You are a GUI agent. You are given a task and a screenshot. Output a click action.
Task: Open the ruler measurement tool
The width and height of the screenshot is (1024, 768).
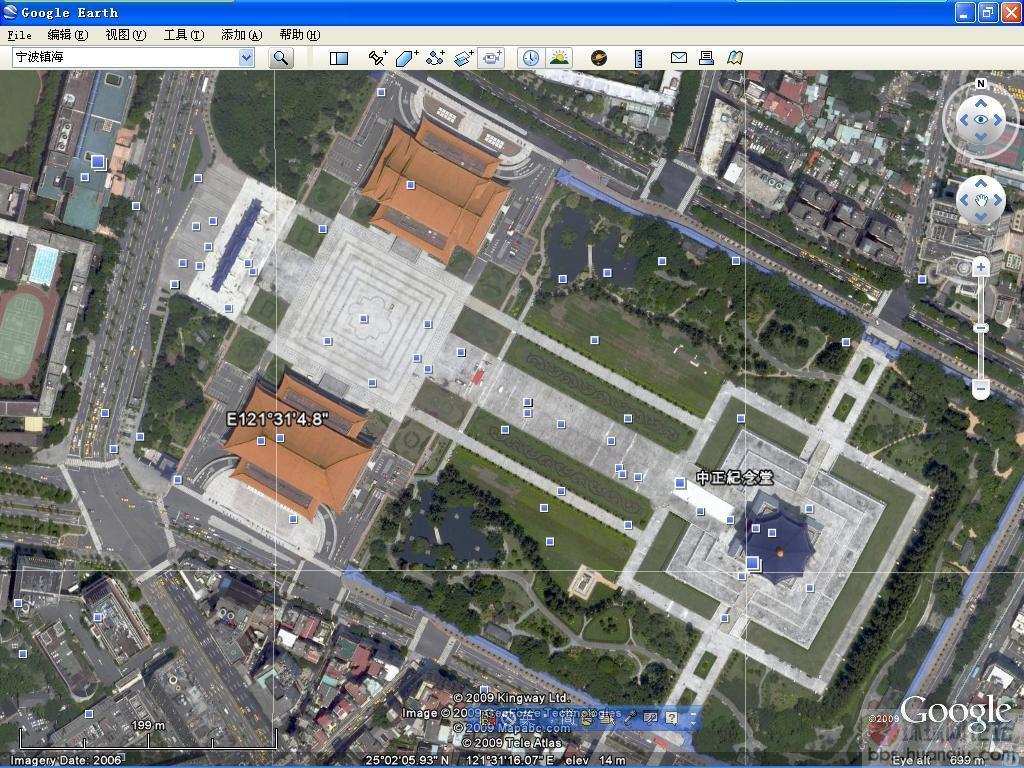[638, 58]
